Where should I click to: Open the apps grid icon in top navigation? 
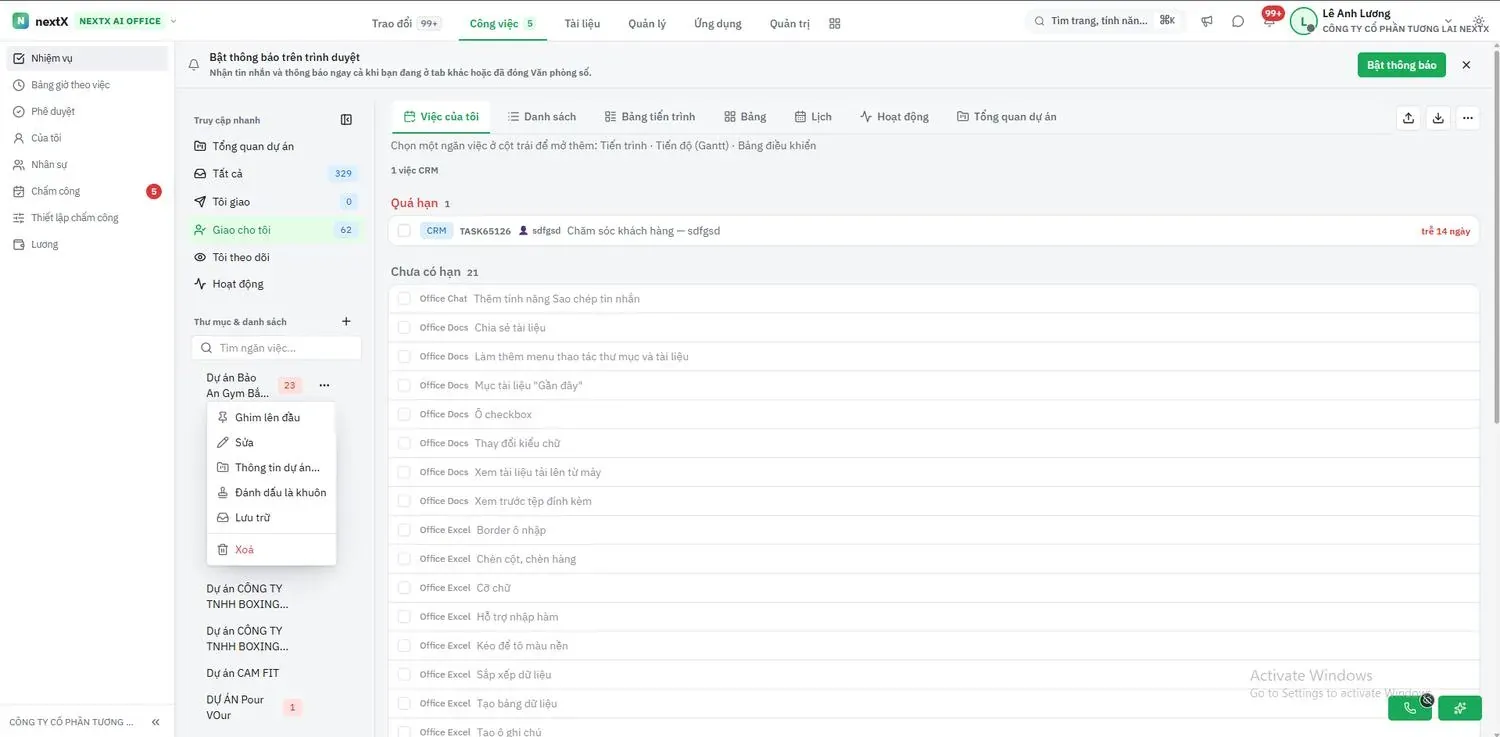pyautogui.click(x=835, y=23)
